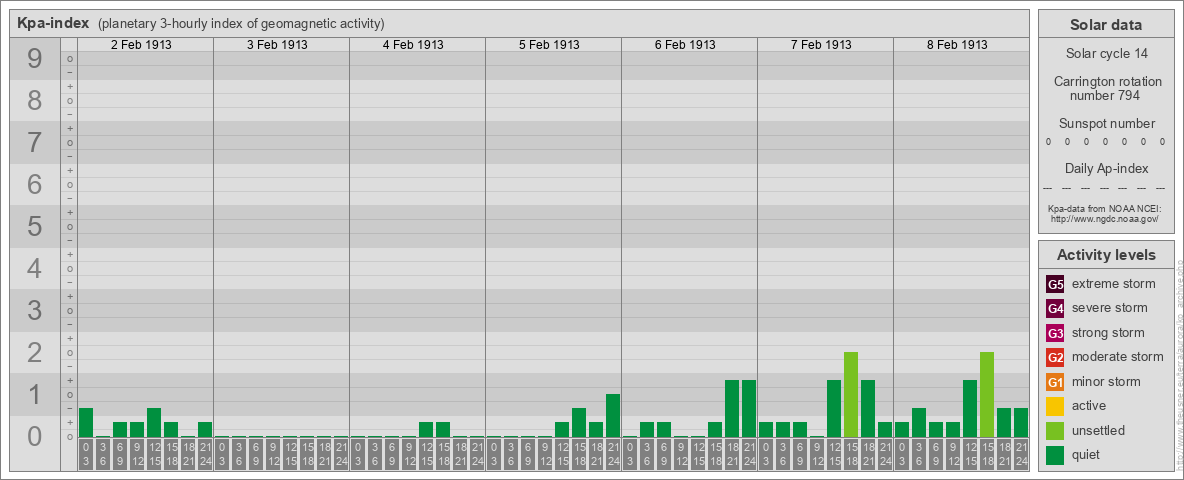Click the Solar data panel heading

coord(1106,25)
